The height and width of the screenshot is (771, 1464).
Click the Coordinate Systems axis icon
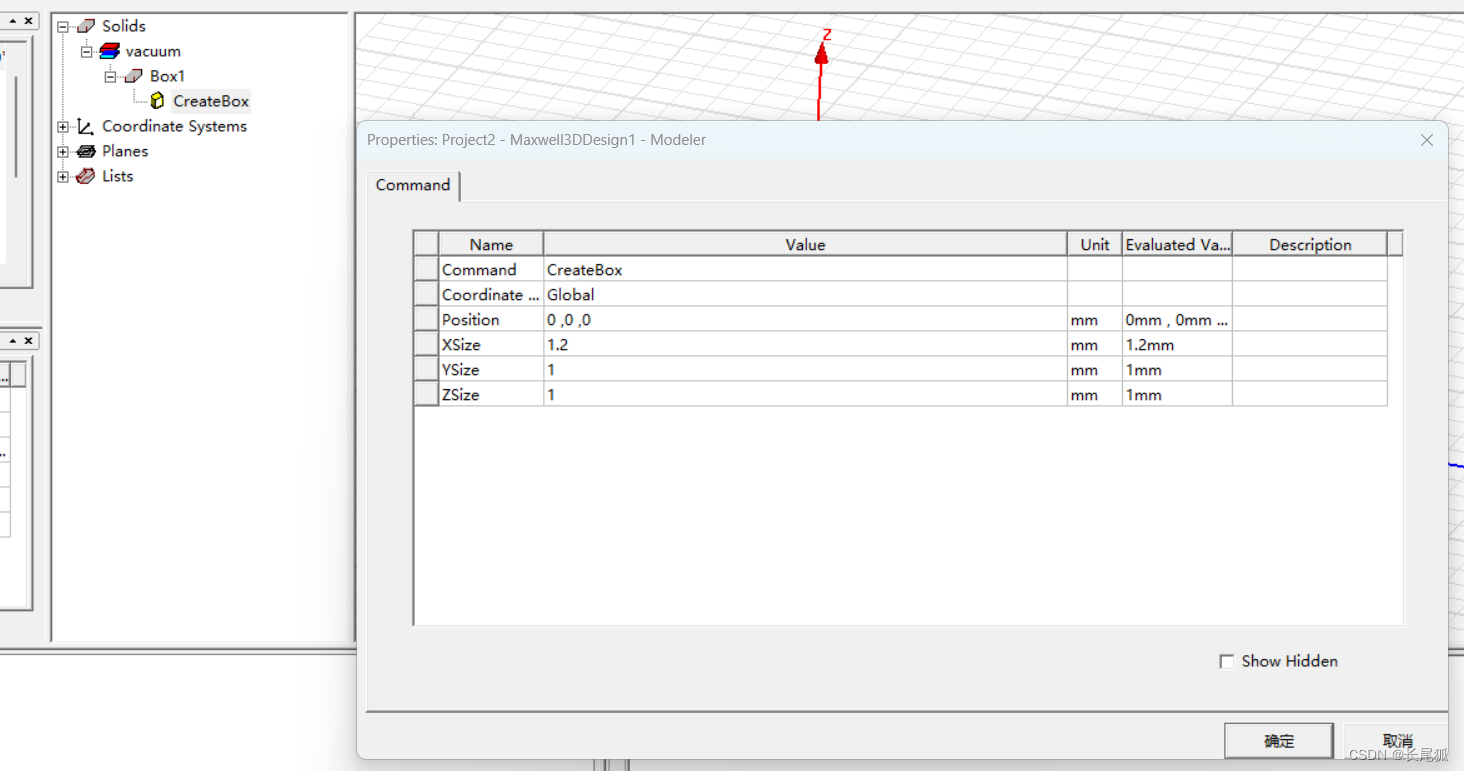[x=86, y=127]
